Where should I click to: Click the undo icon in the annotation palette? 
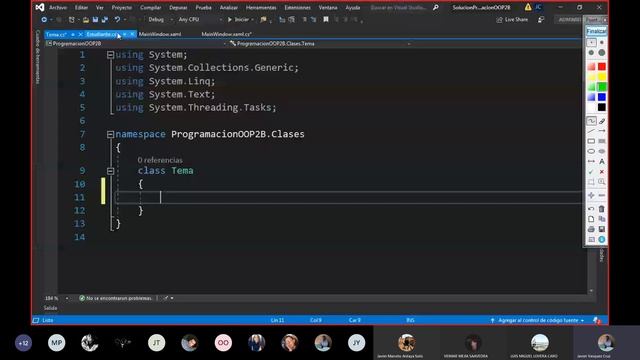click(x=591, y=209)
